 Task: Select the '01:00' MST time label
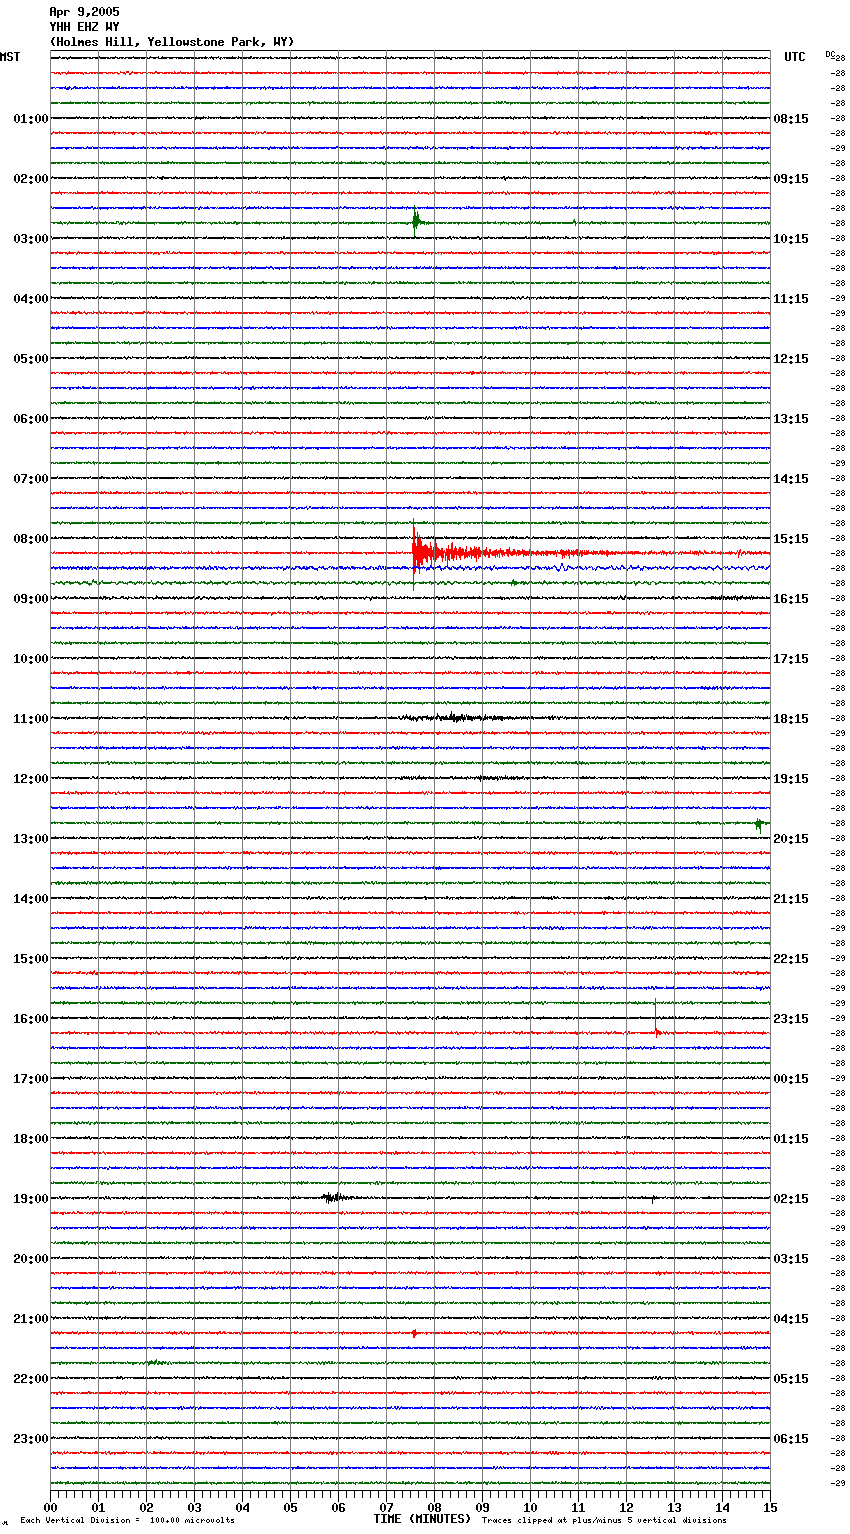(x=30, y=119)
